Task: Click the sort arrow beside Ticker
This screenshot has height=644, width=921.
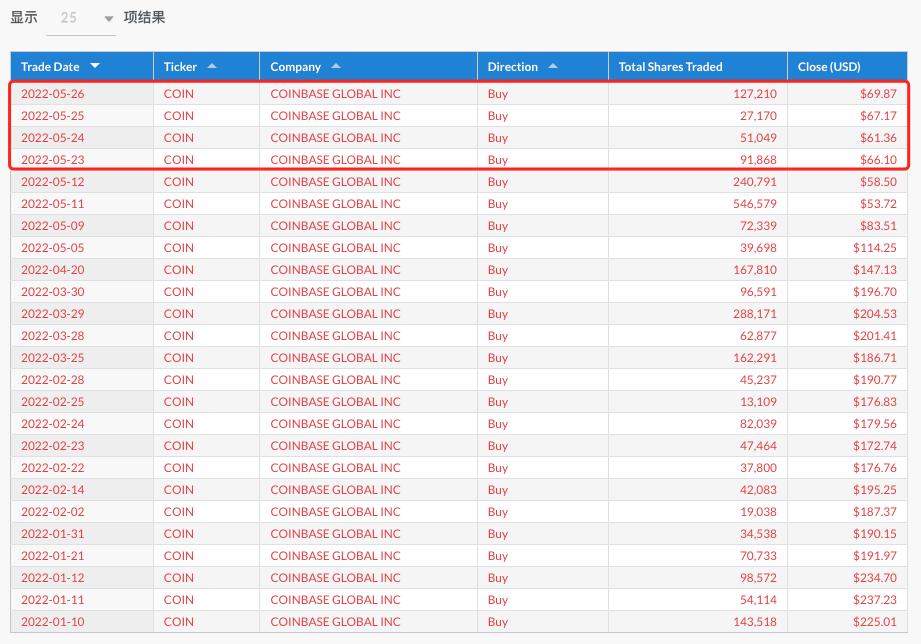Action: [212, 66]
